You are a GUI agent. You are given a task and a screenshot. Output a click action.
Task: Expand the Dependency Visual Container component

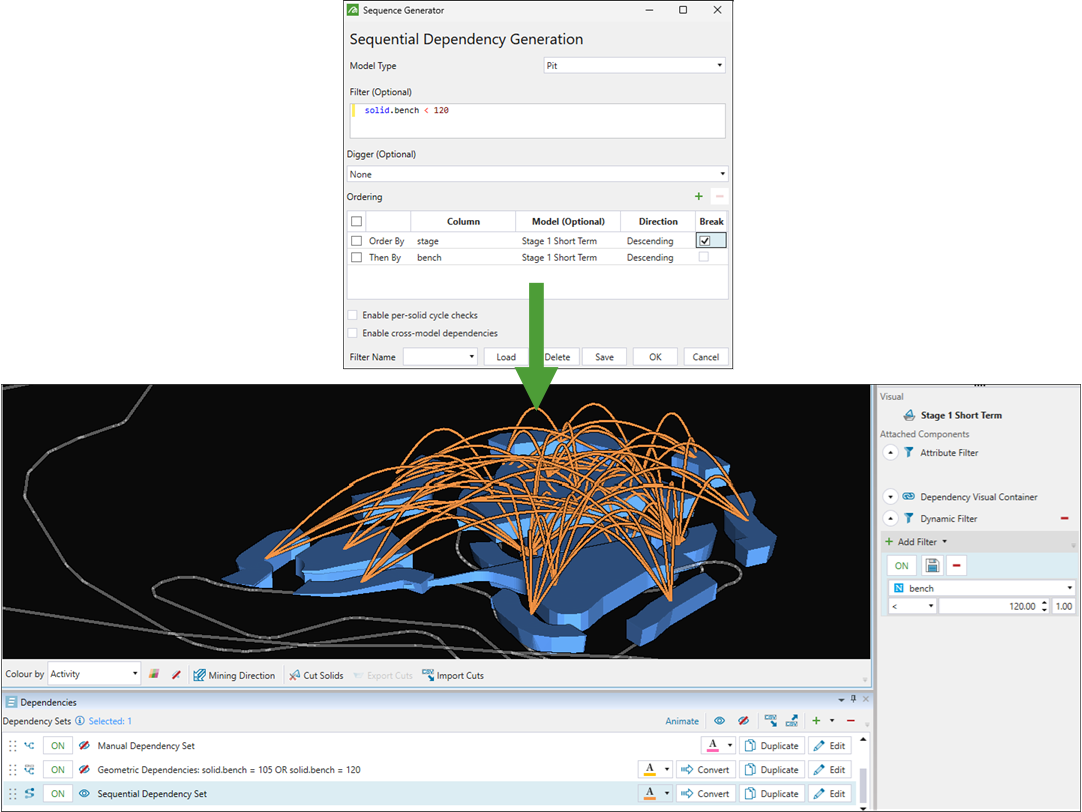[891, 496]
